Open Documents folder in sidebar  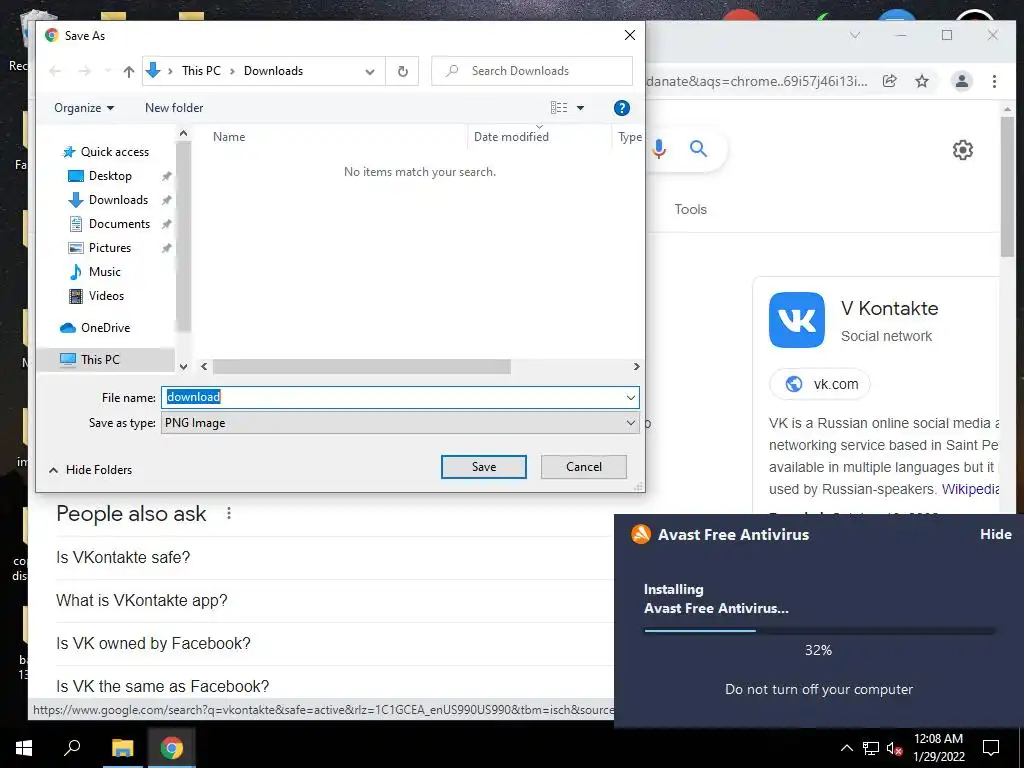[x=119, y=224]
